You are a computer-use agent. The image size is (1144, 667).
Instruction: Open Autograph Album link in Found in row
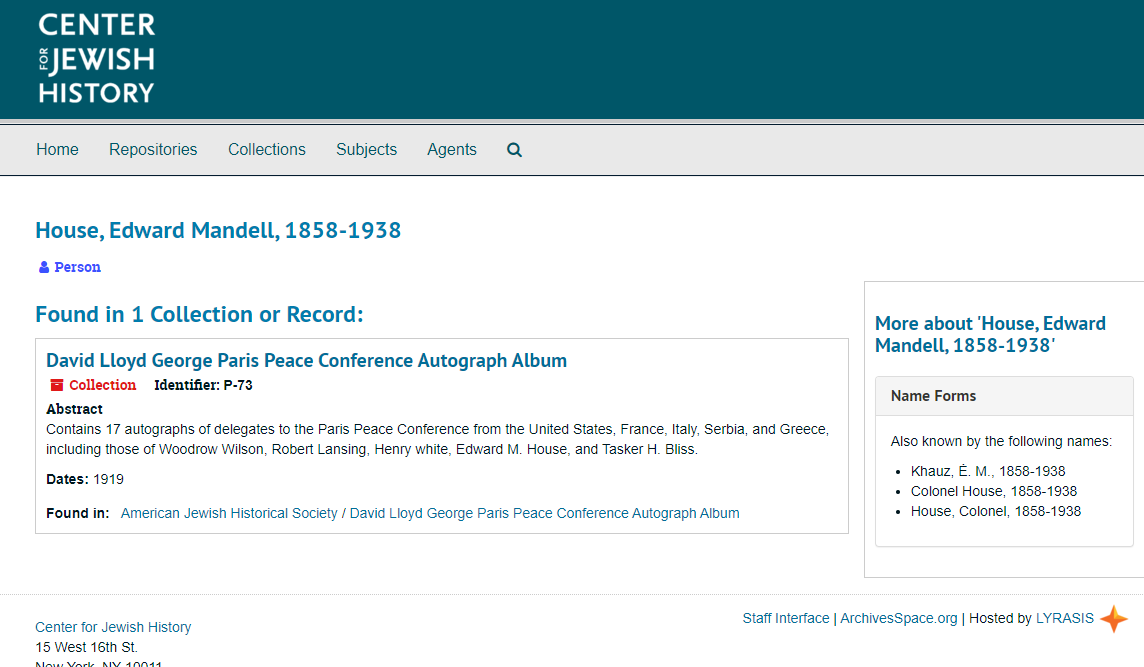544,513
